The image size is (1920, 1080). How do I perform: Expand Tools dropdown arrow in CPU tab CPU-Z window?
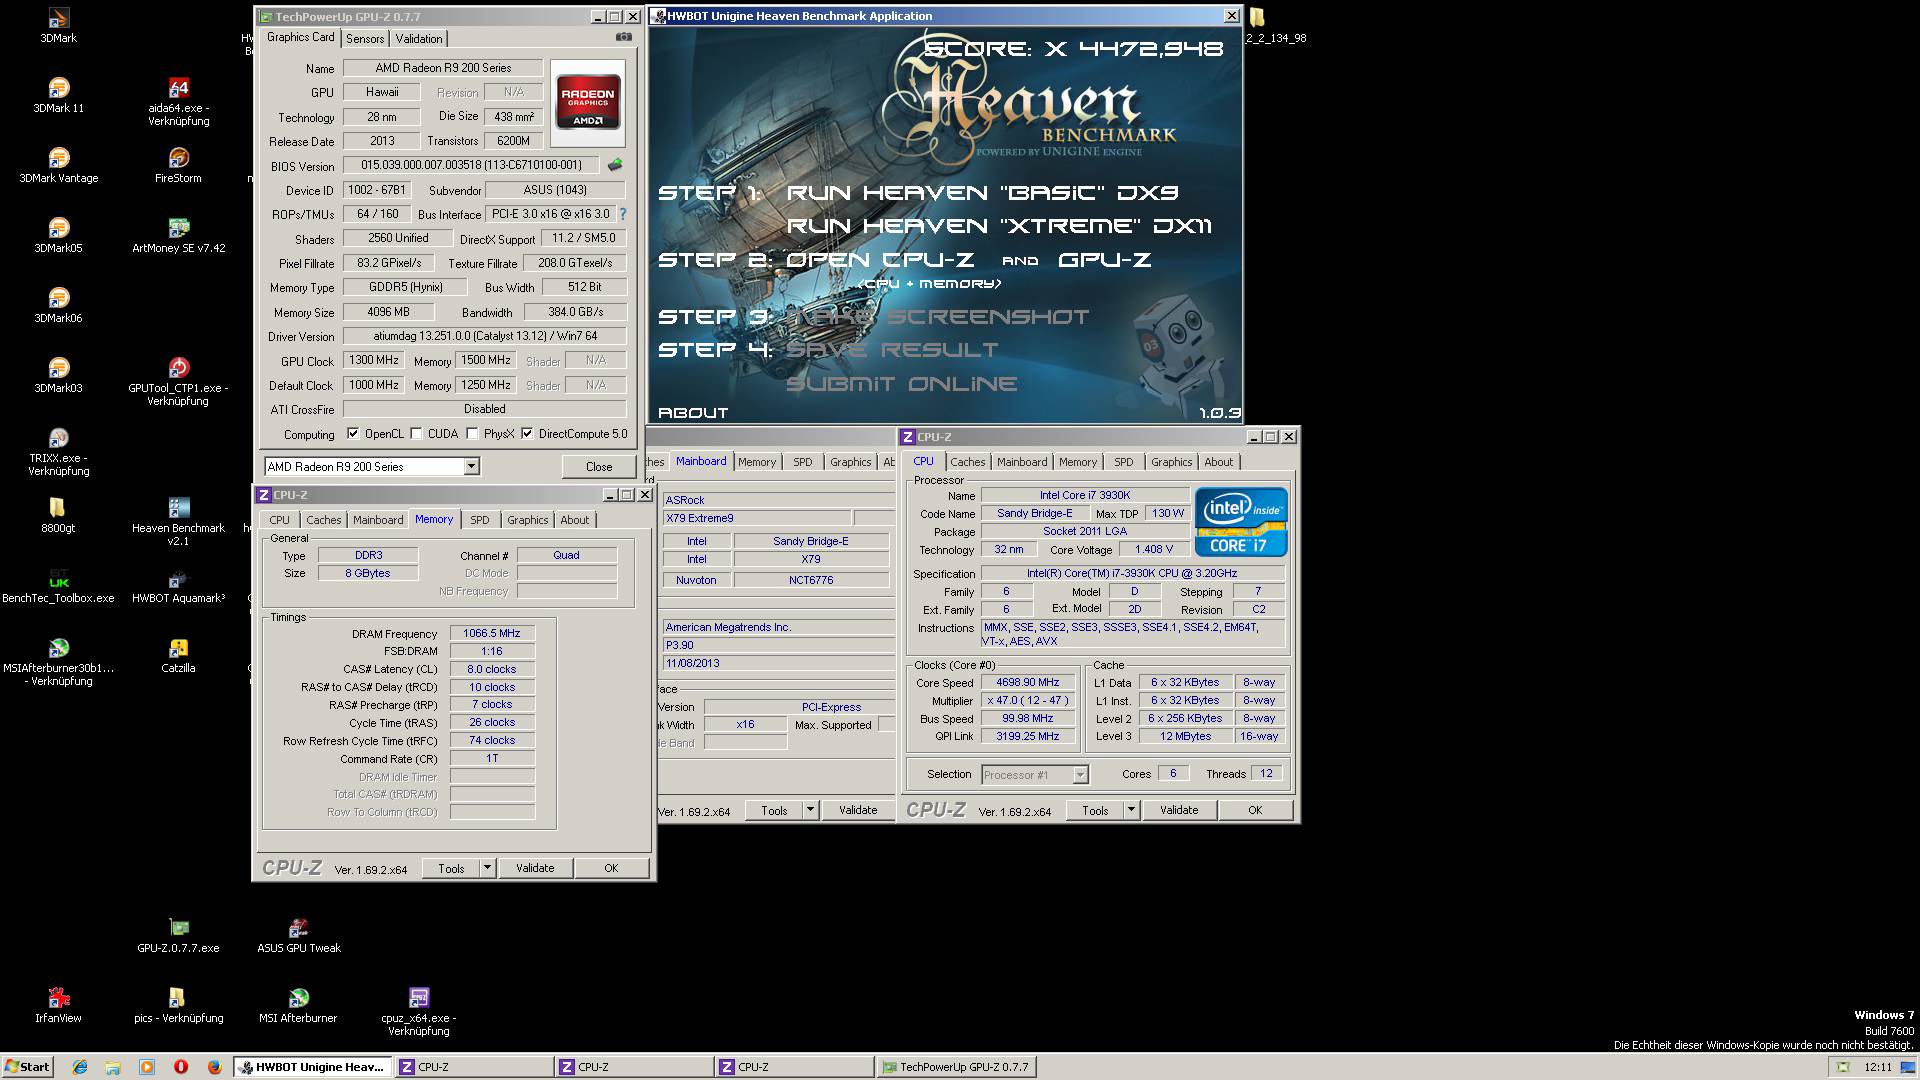click(1131, 810)
